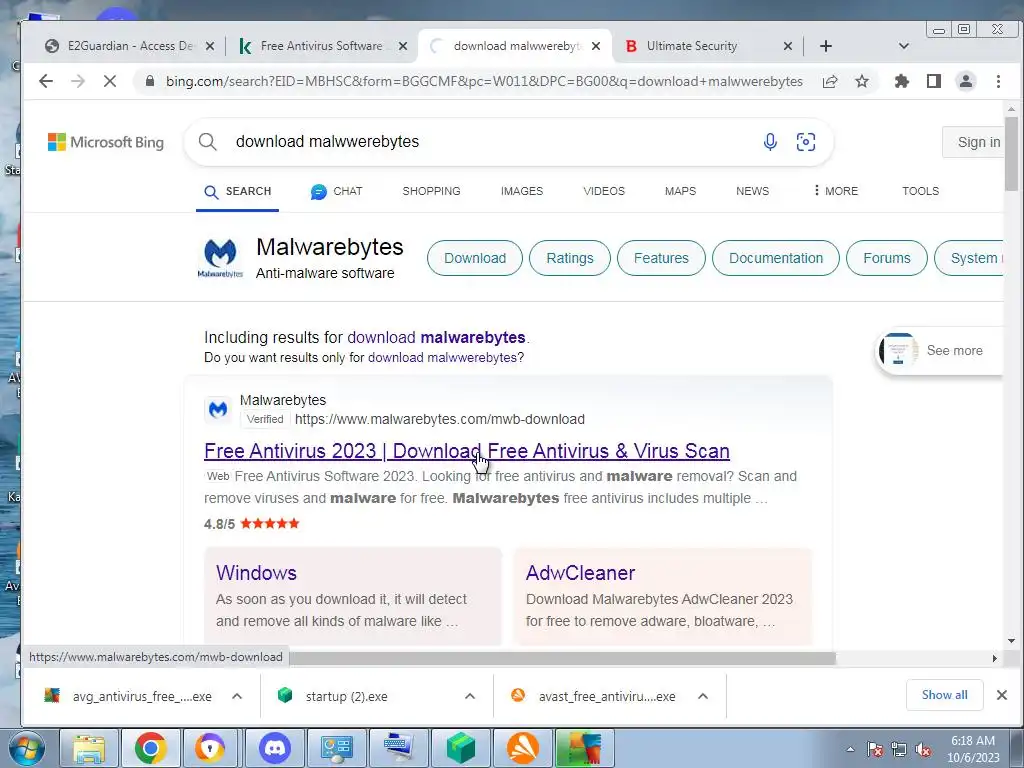Viewport: 1024px width, 768px height.
Task: Click the Bing search magnifier icon
Action: pos(208,142)
